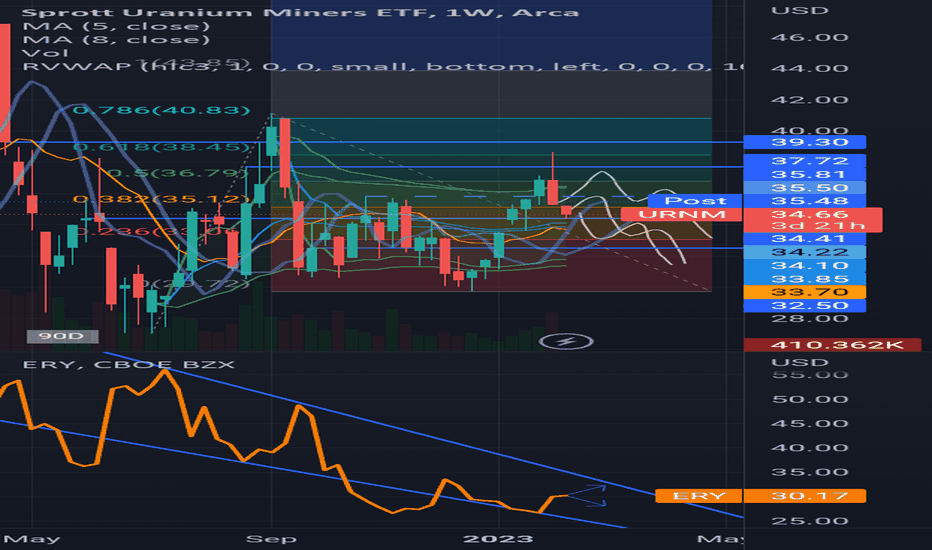Click the 0.382(35.12) Fibonacci level label
This screenshot has width=932, height=550.
coord(161,199)
